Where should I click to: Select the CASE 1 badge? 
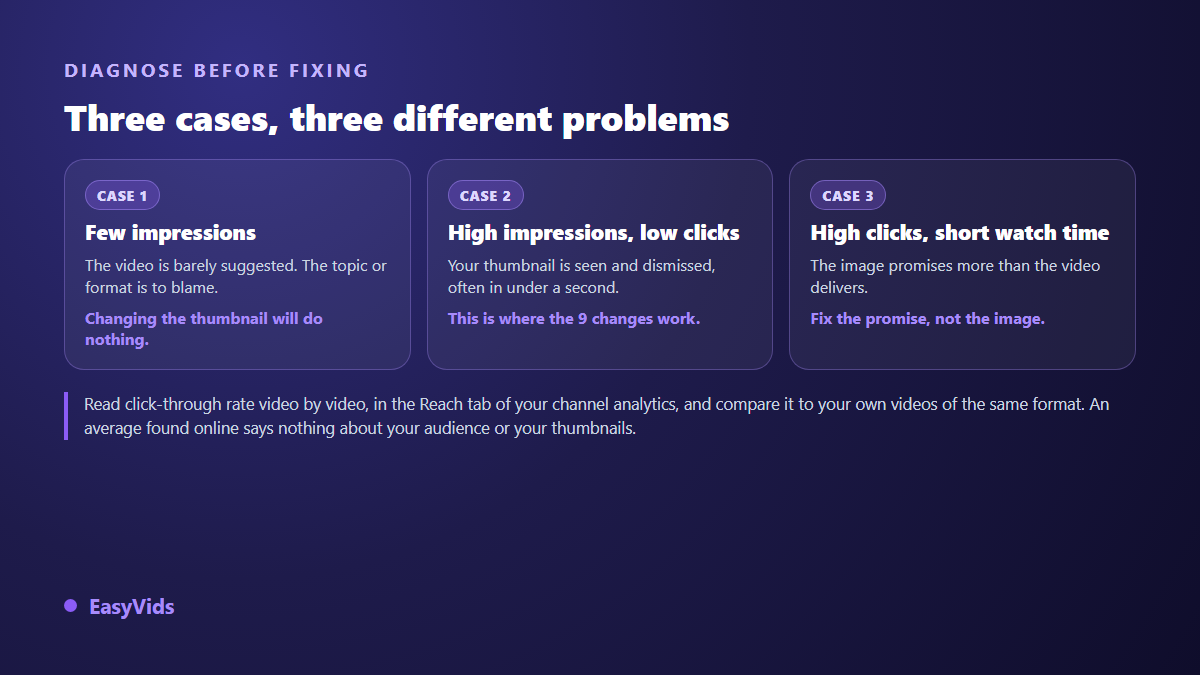point(122,196)
